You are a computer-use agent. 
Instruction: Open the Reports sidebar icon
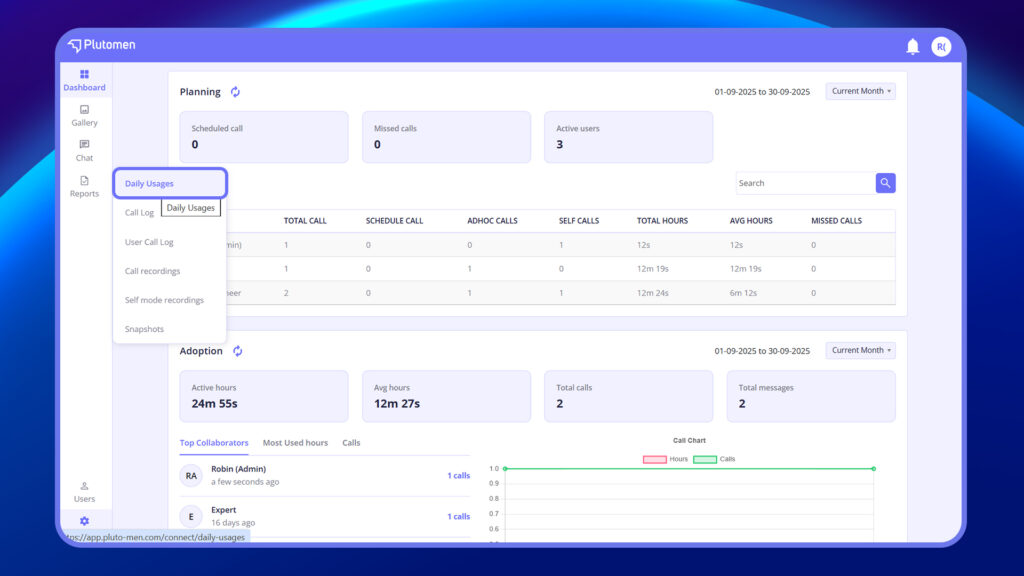84,186
